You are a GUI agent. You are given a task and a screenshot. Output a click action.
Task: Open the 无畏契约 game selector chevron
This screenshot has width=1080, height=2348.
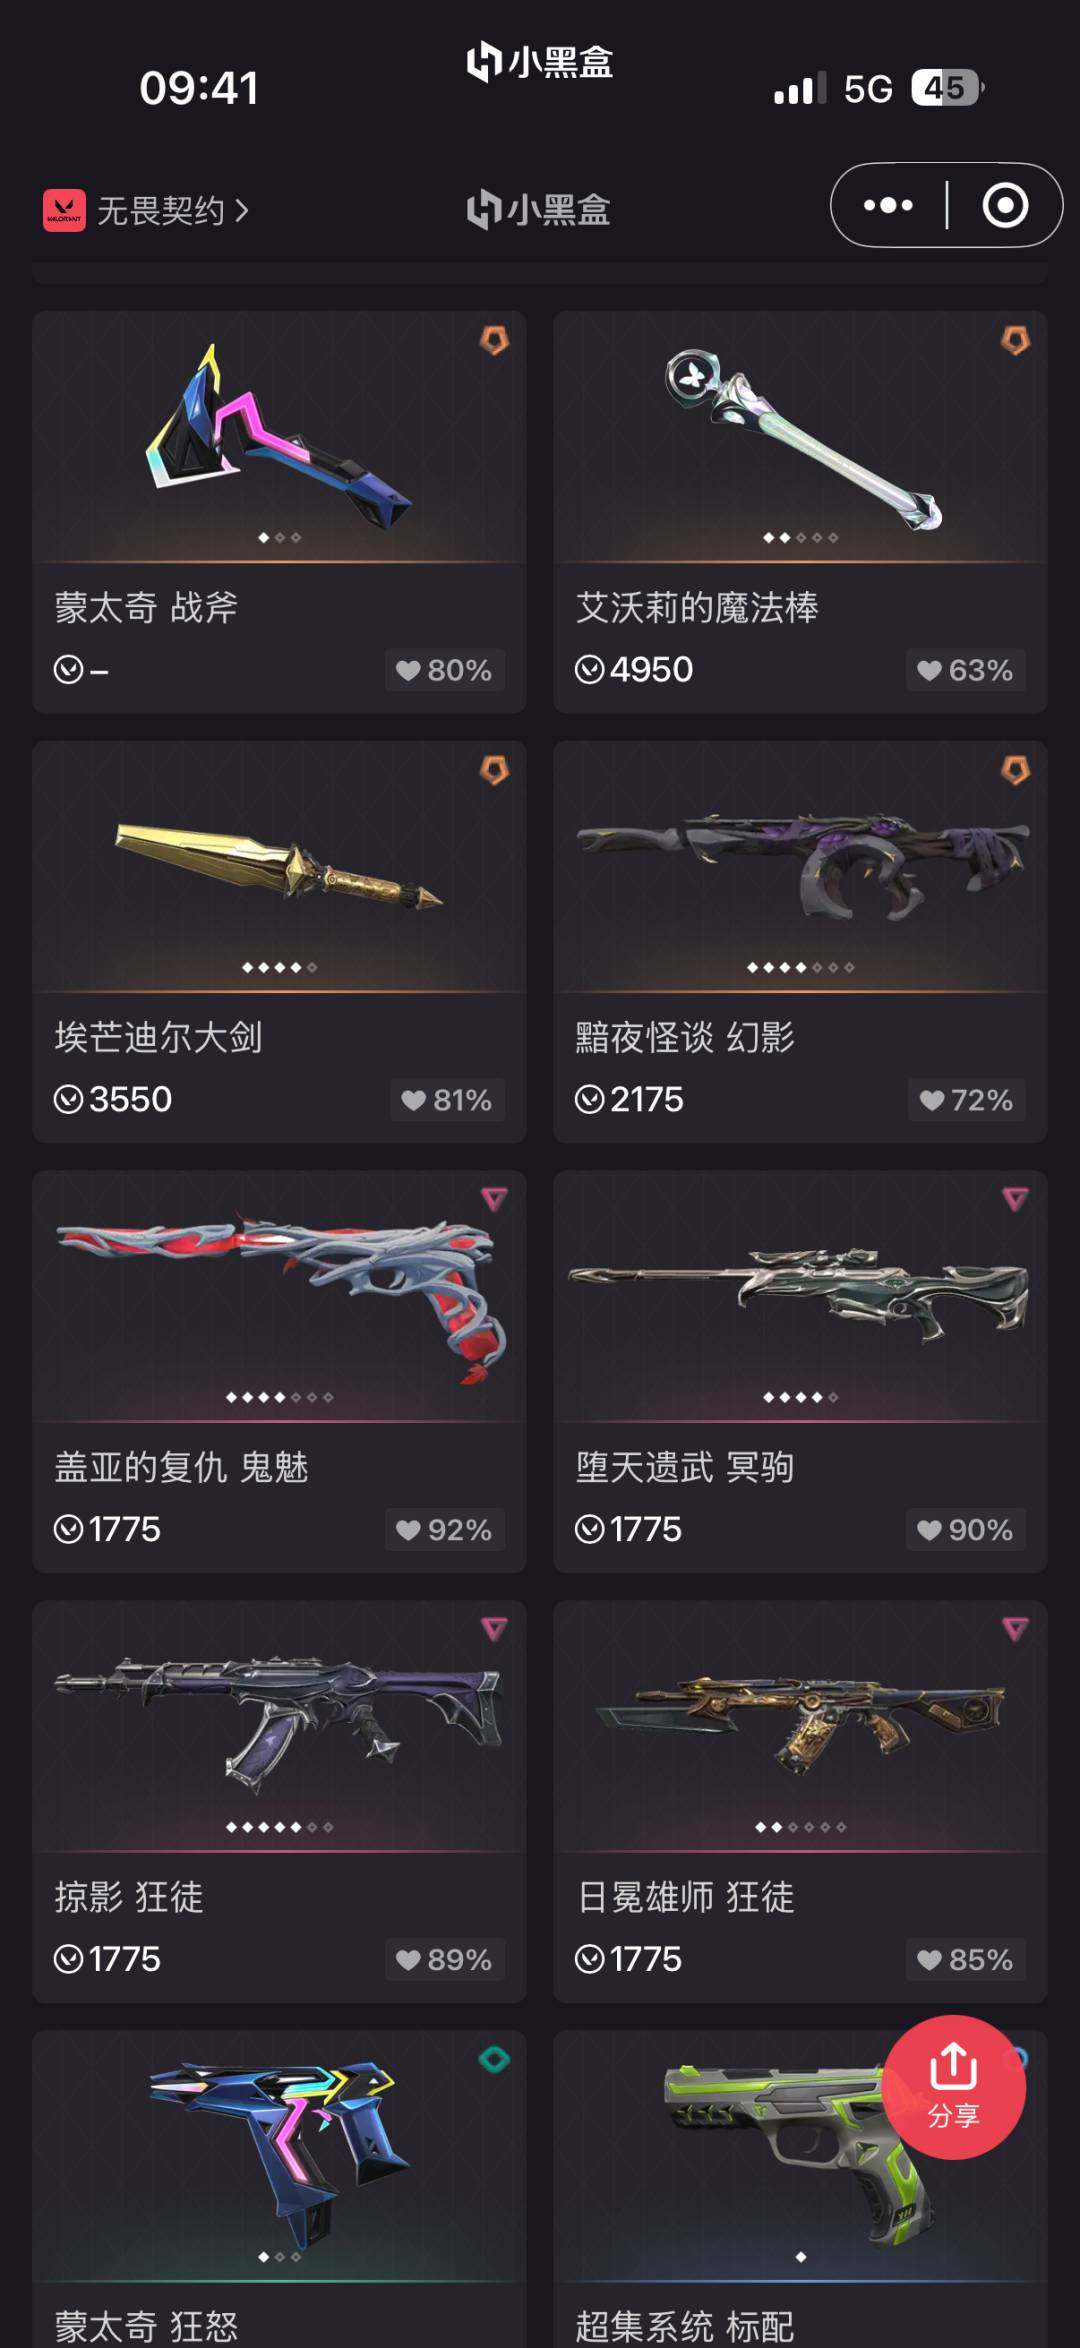coord(241,210)
